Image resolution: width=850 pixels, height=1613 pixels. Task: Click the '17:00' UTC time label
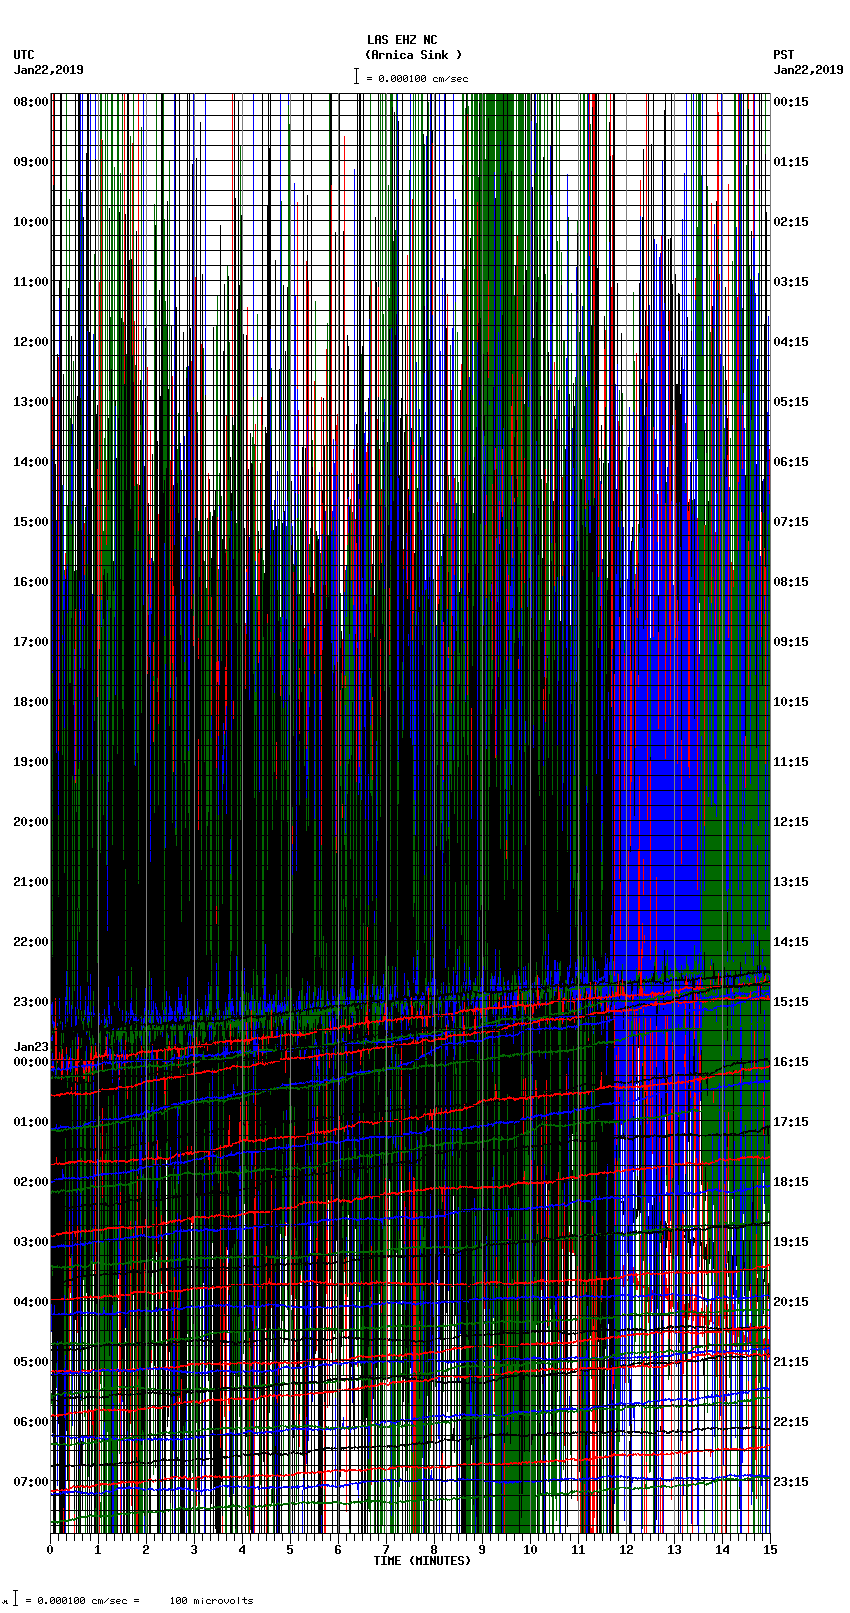click(31, 642)
